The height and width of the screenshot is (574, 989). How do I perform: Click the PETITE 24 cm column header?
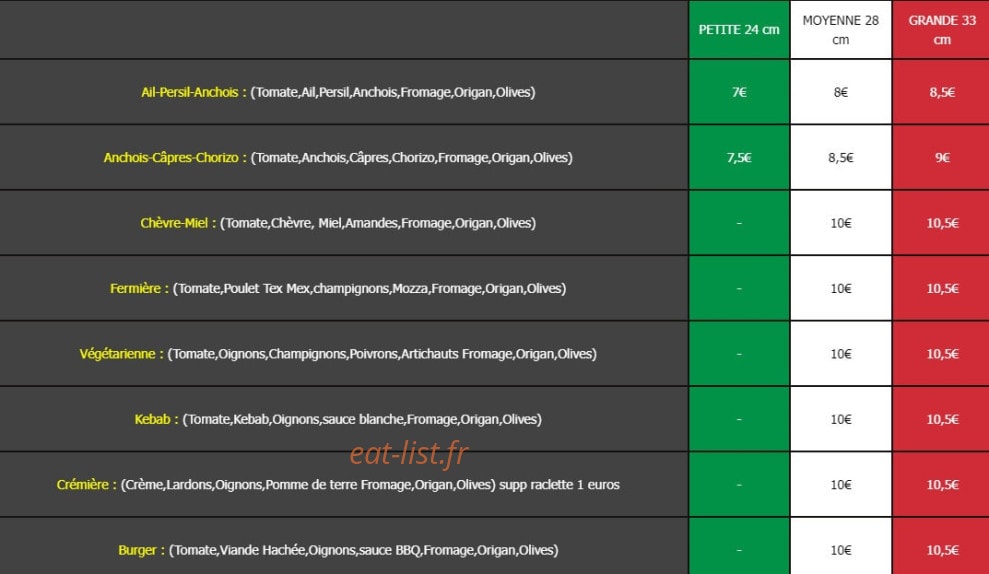(x=739, y=30)
